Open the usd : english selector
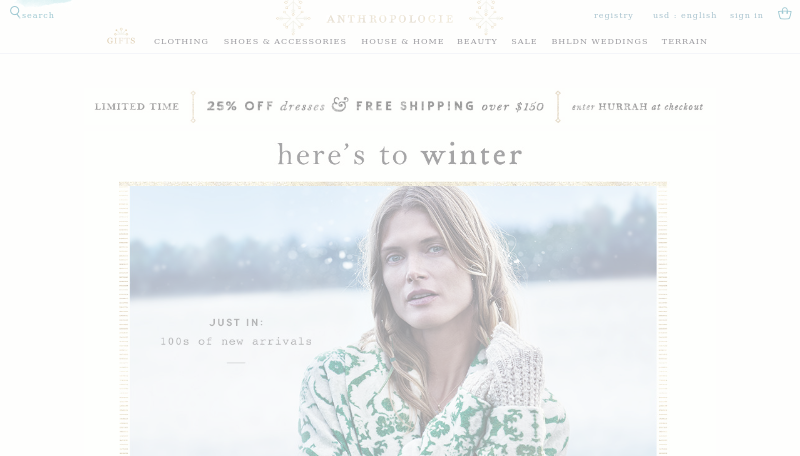This screenshot has height=456, width=800. pos(685,15)
